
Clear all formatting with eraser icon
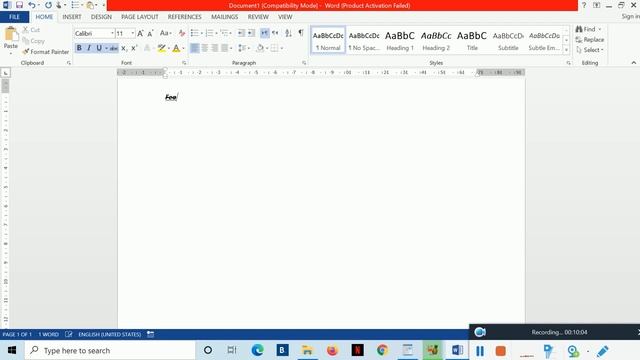[182, 33]
